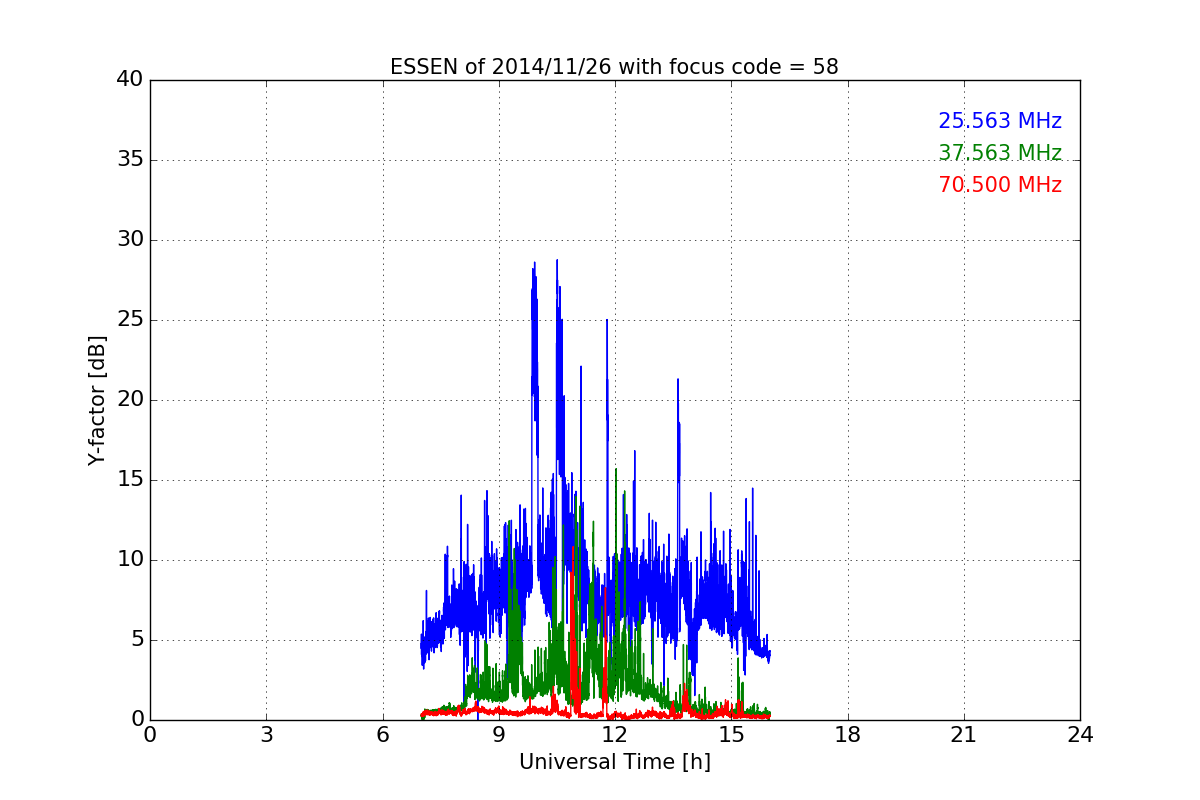Click x-axis tick label 6
The width and height of the screenshot is (1200, 800).
(382, 735)
